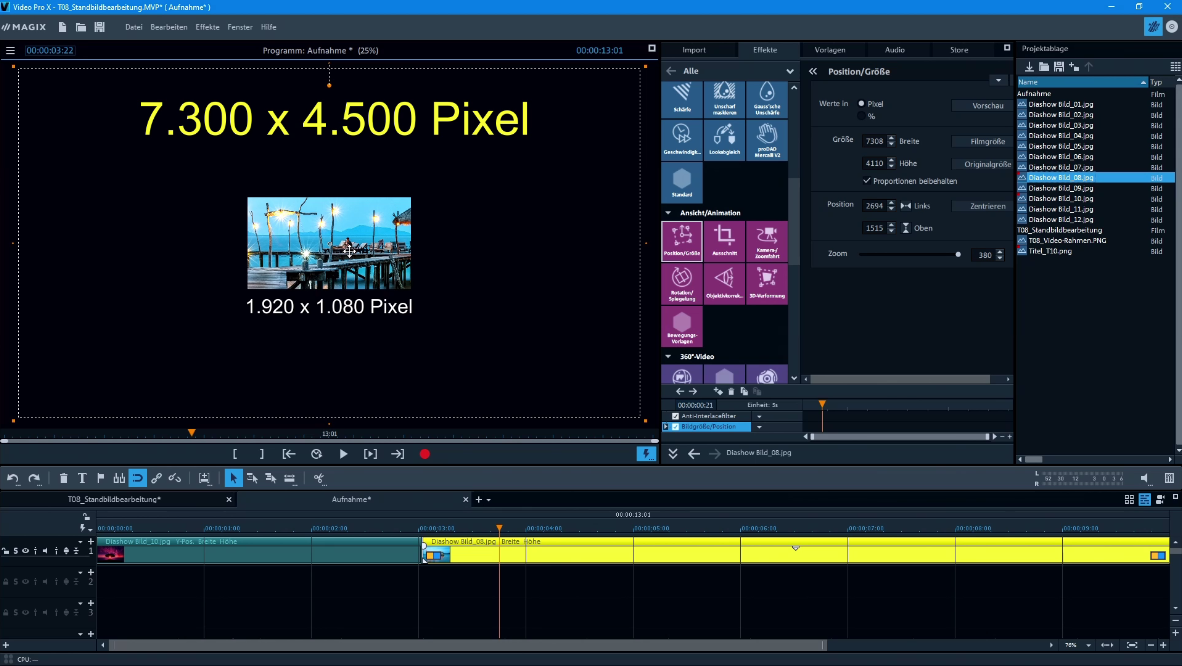
Task: Open the Effekte menu in the menu bar
Action: pyautogui.click(x=207, y=27)
